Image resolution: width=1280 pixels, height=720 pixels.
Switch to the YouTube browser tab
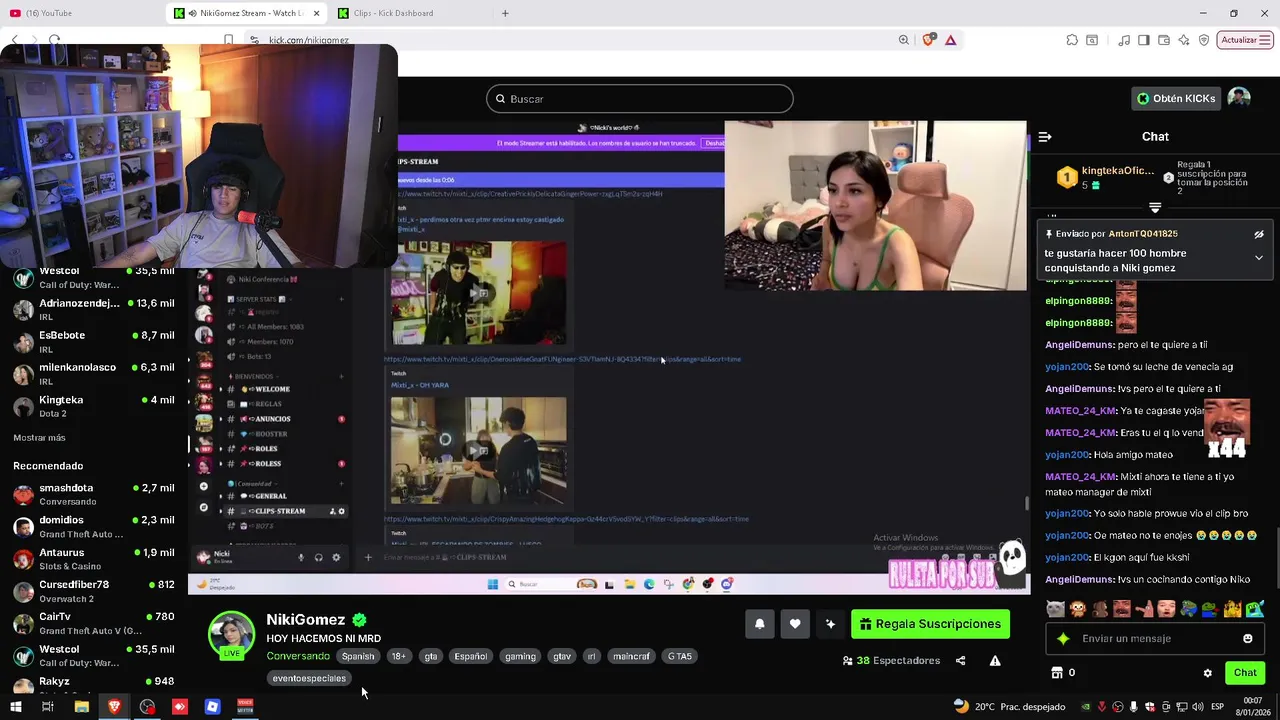pyautogui.click(x=80, y=13)
